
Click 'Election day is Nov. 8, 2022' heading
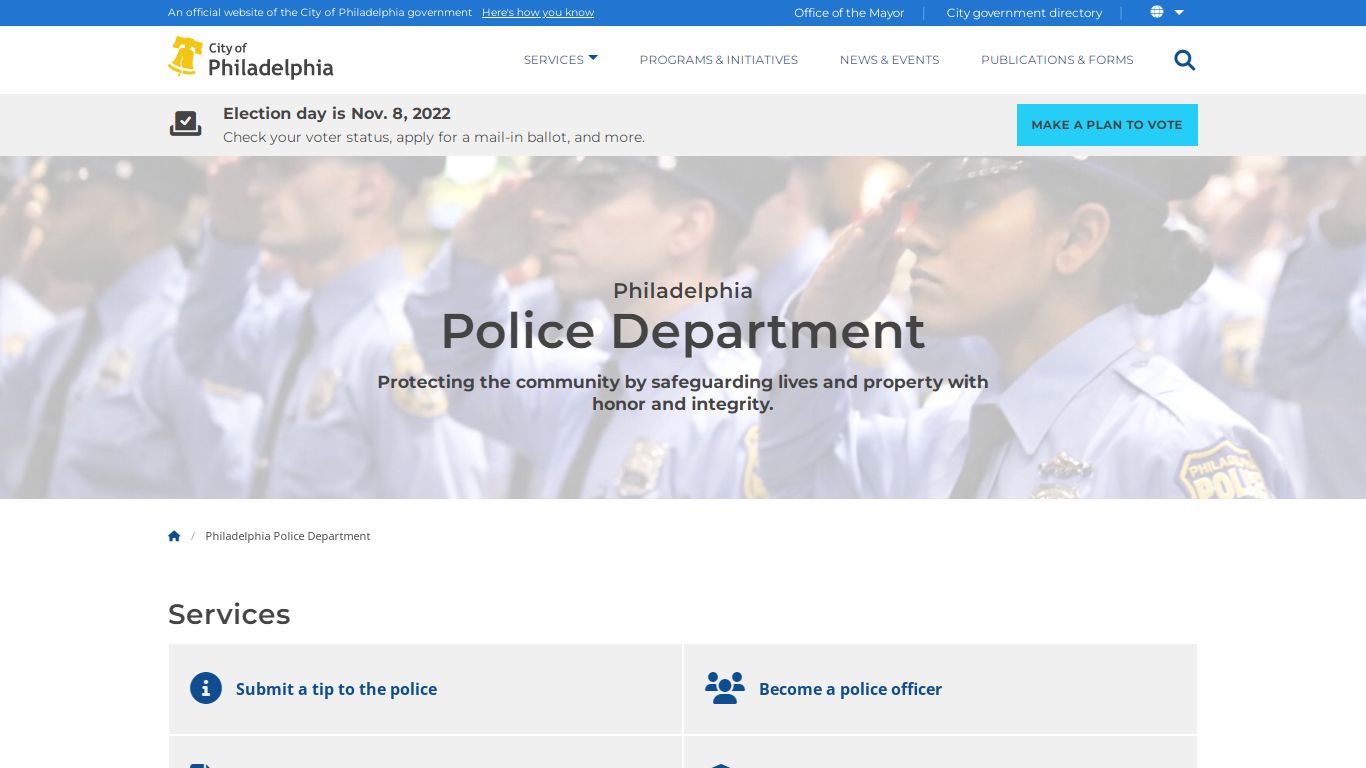tap(337, 113)
